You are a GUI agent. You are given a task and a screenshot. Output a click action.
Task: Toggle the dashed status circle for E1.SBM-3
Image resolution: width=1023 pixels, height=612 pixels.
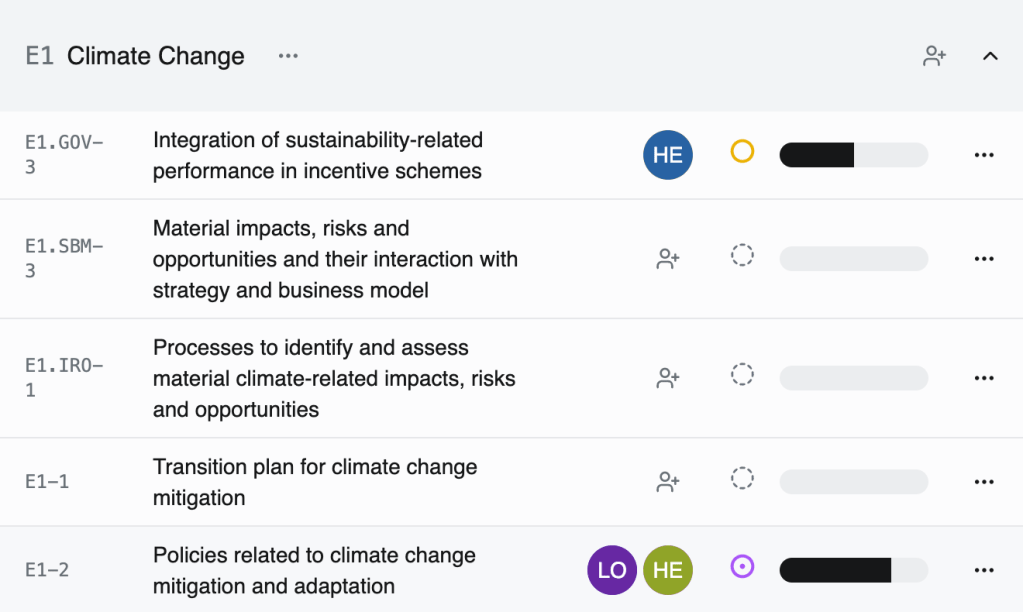(742, 255)
